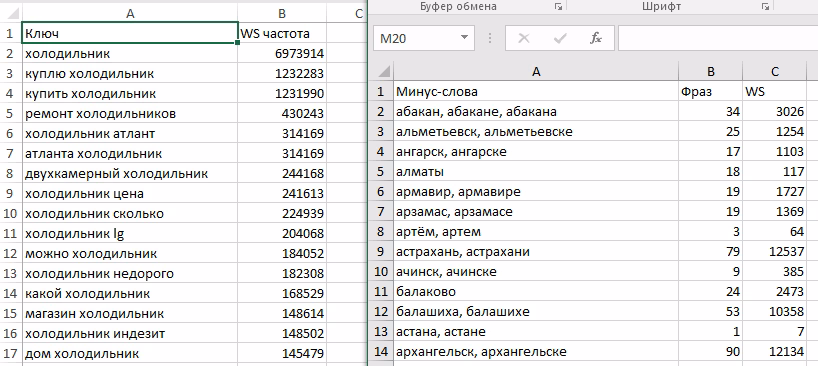This screenshot has height=366, width=818.
Task: Select frequency value 6973914
Action: 282,53
